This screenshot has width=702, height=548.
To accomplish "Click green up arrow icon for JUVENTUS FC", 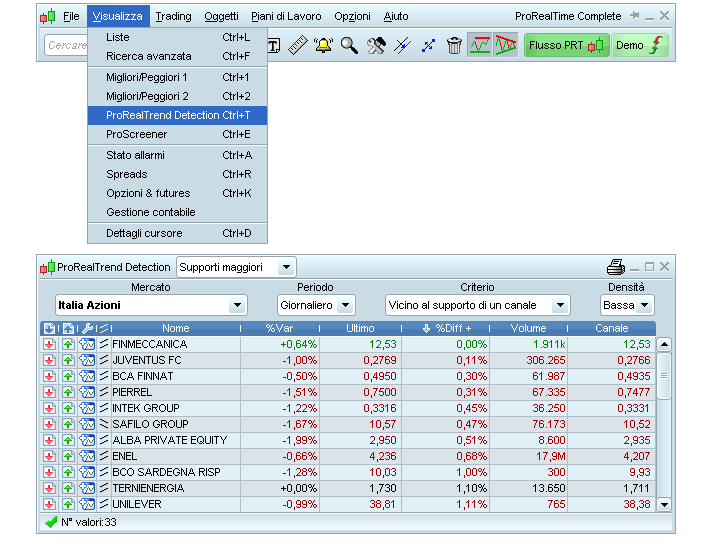I will coord(68,360).
